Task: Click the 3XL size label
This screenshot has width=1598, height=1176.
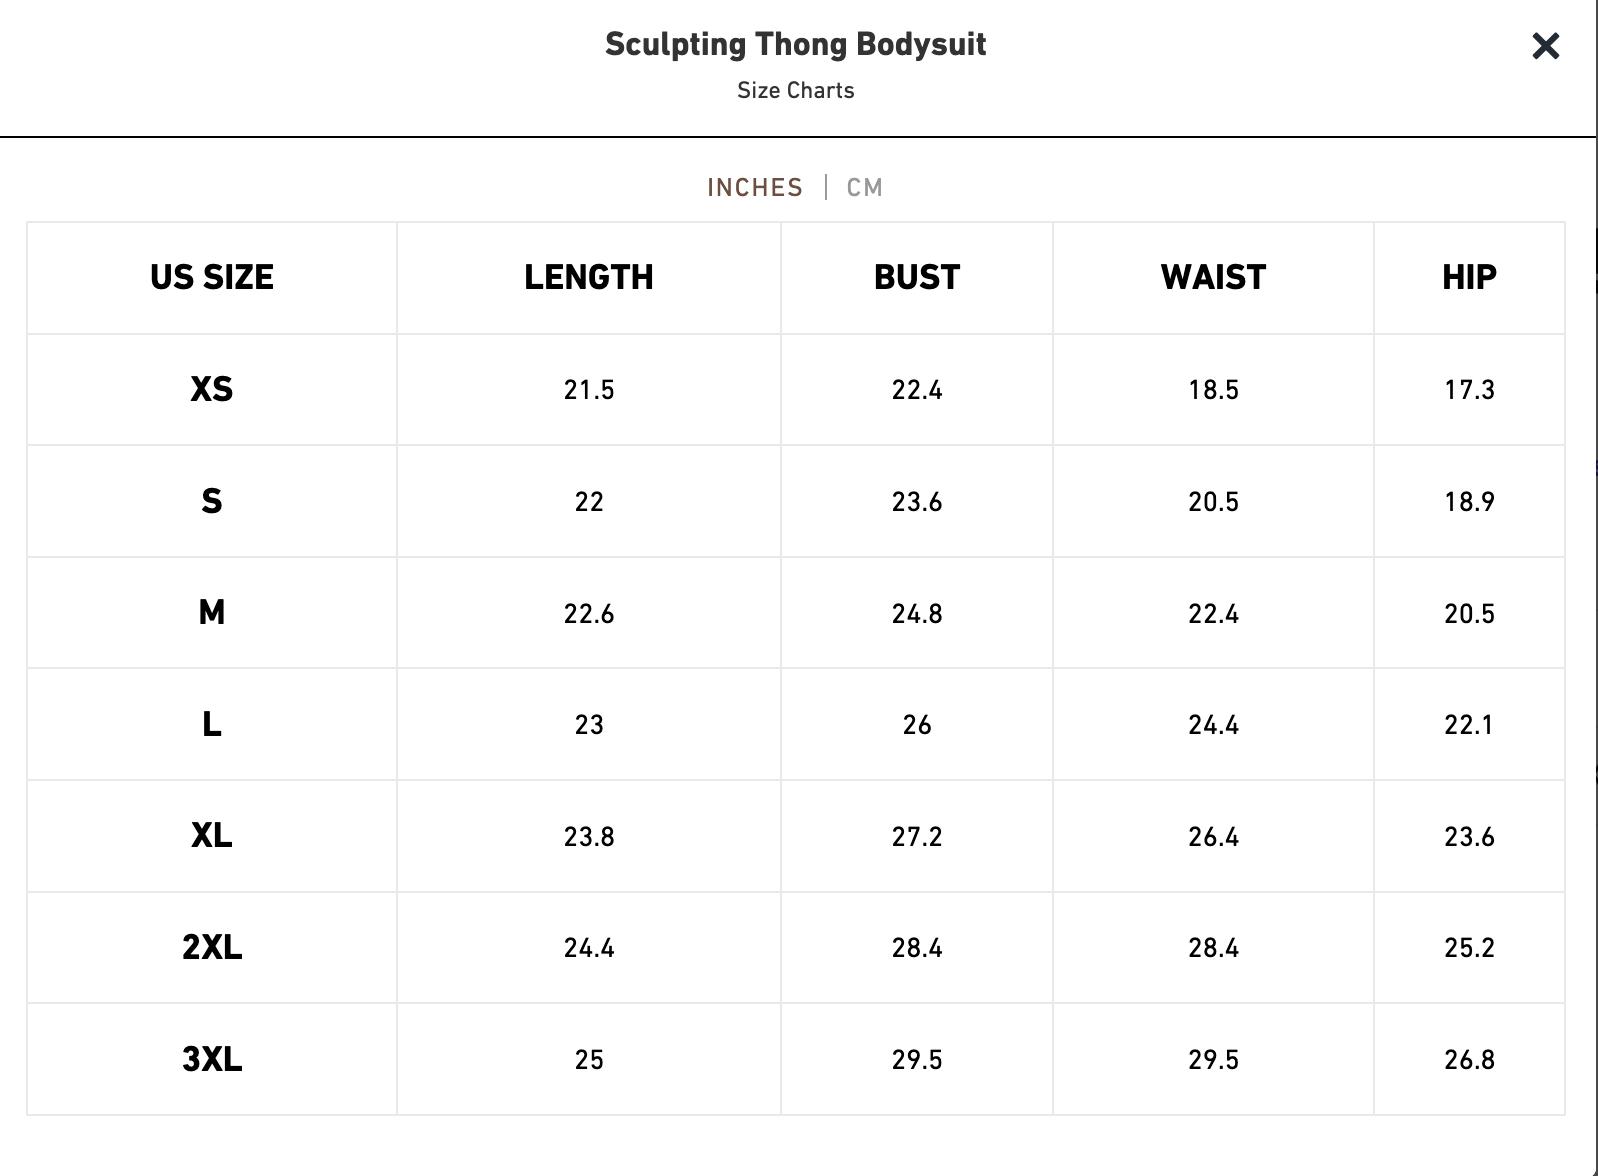Action: coord(212,1060)
